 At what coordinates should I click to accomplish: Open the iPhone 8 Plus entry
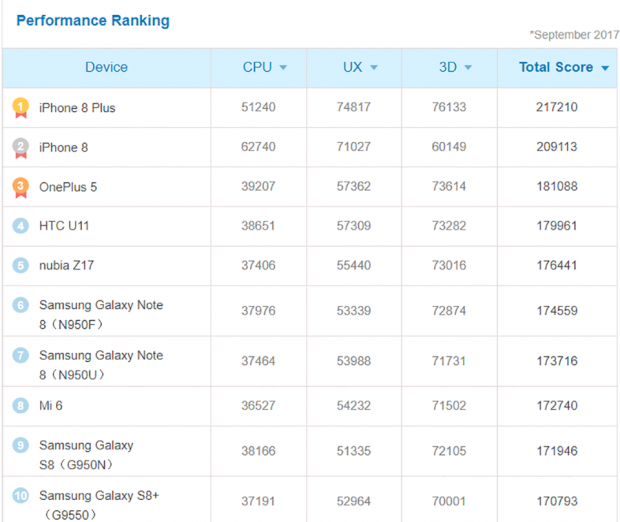point(77,107)
